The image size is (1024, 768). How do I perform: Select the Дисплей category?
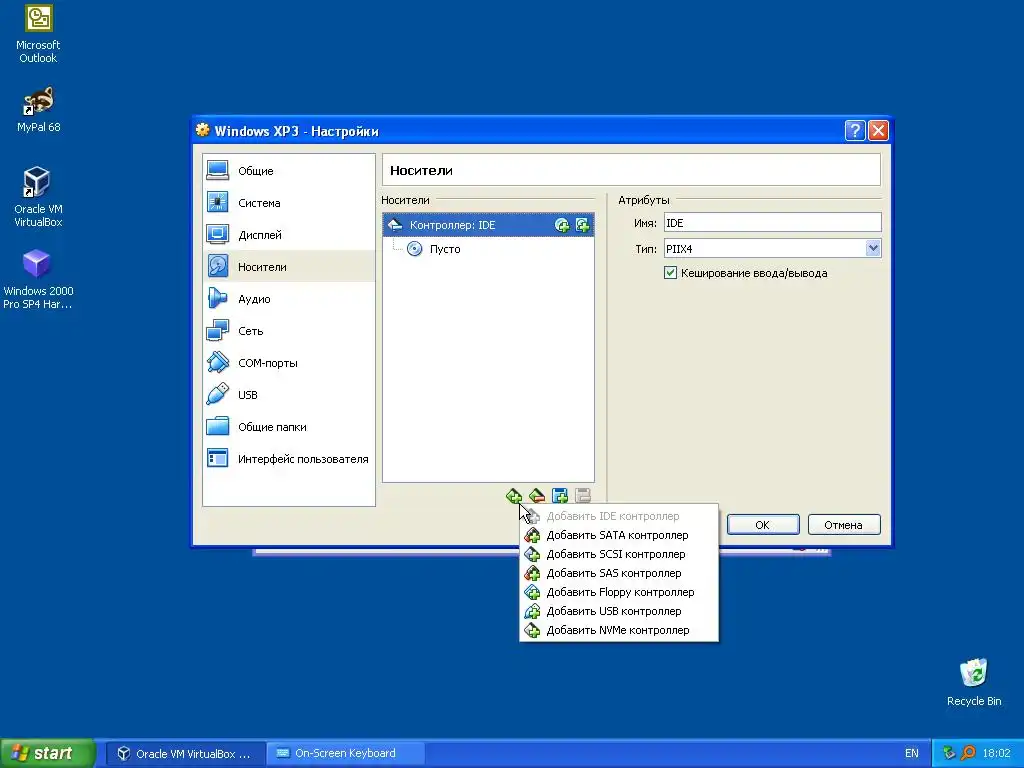[x=289, y=234]
